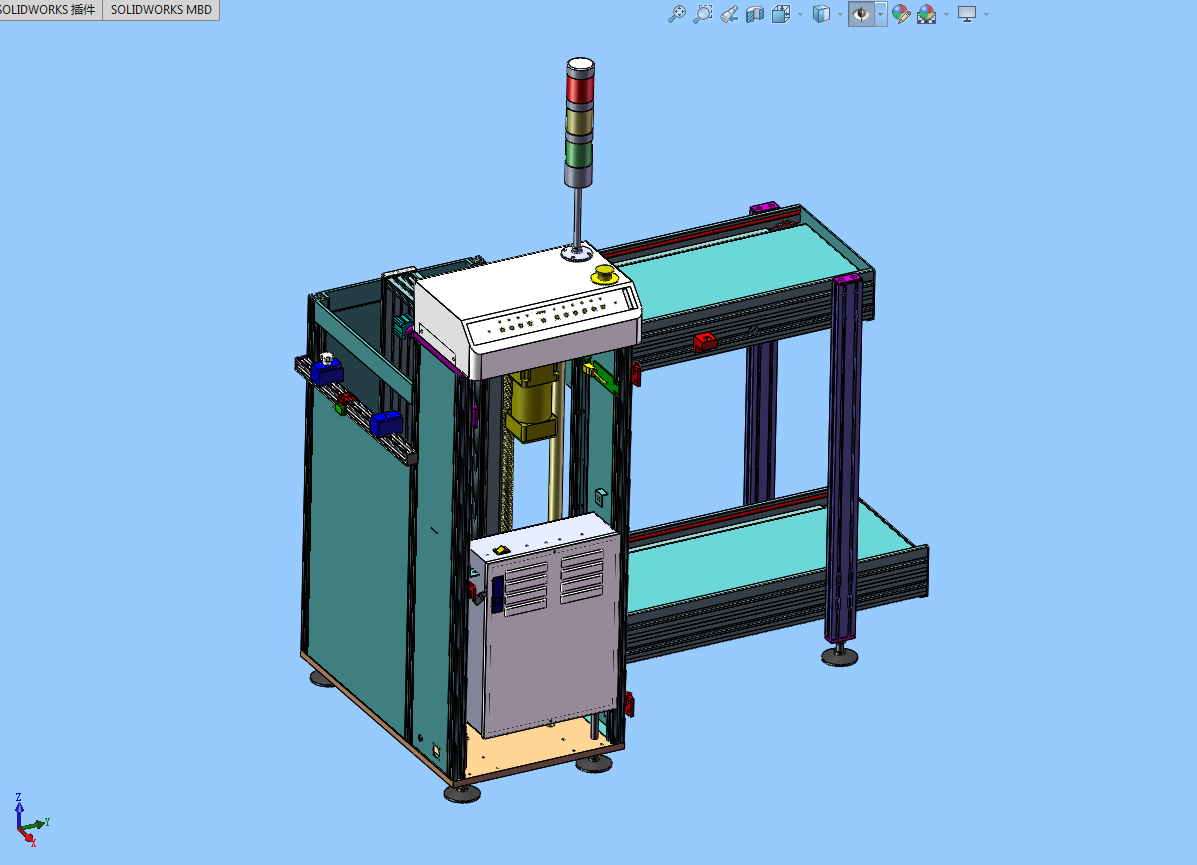
Task: Expand the View Orientation dropdown arrow
Action: pos(800,14)
